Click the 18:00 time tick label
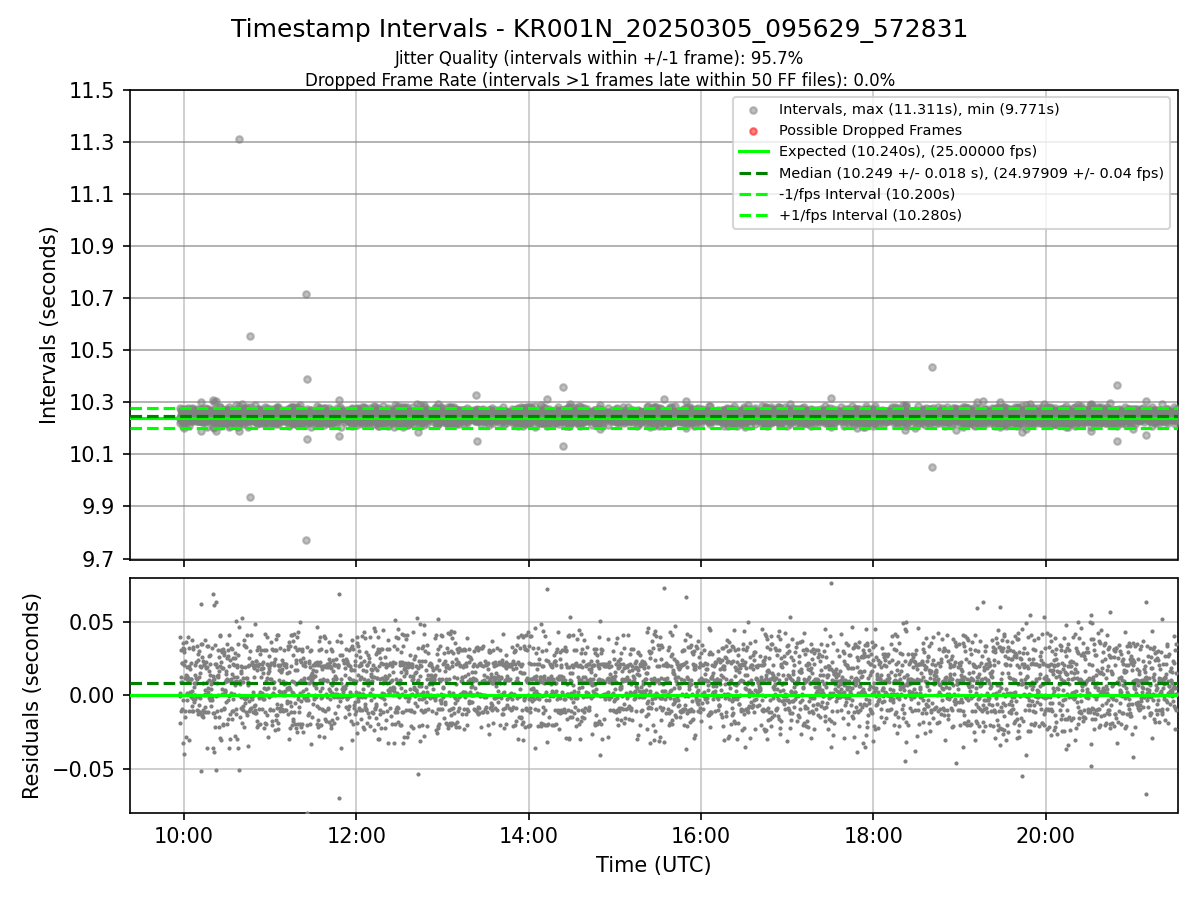The image size is (1200, 900). click(873, 834)
